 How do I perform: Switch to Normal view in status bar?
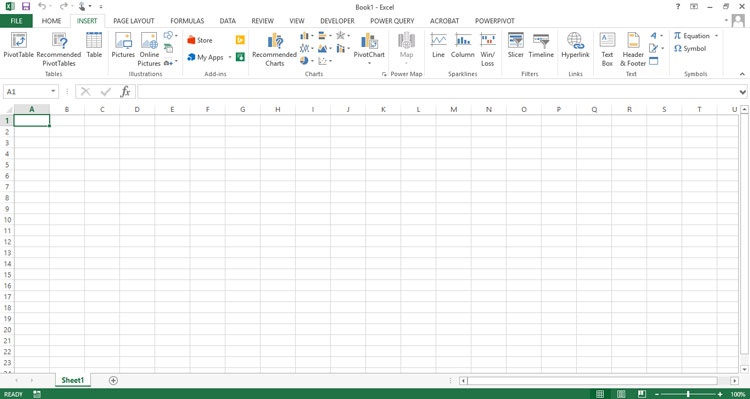(600, 394)
